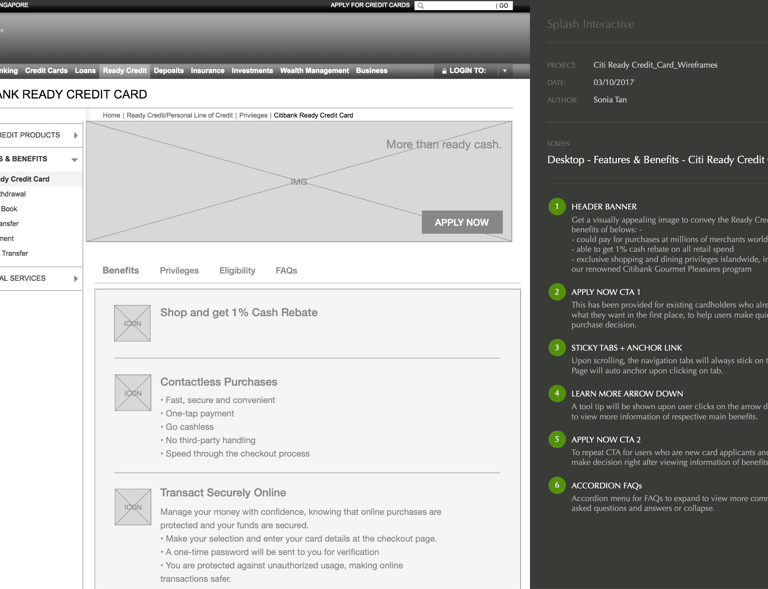Open the Credit Cards nav menu
The image size is (768, 589).
[x=46, y=71]
